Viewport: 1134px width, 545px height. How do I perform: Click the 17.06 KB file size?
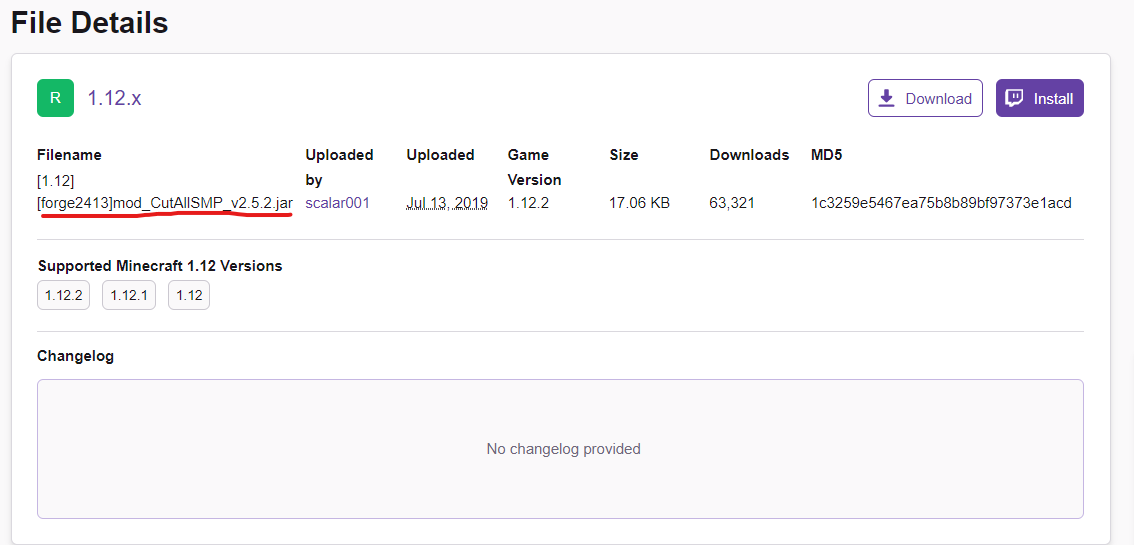(639, 203)
